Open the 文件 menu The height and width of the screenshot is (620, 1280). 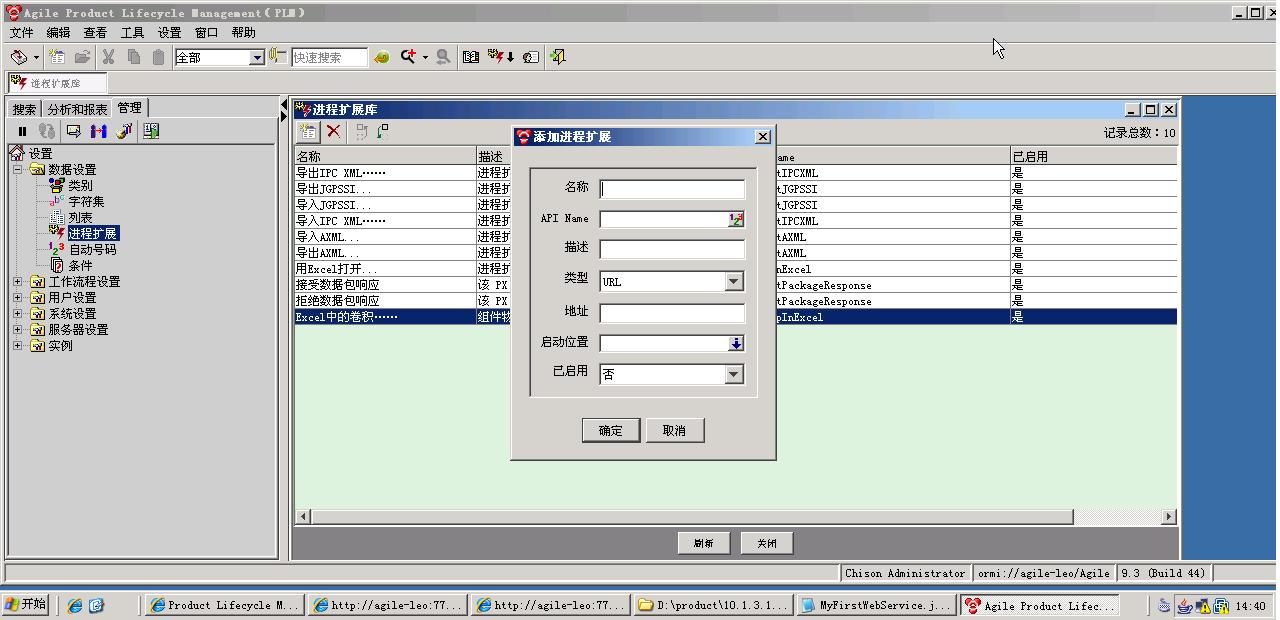point(21,33)
